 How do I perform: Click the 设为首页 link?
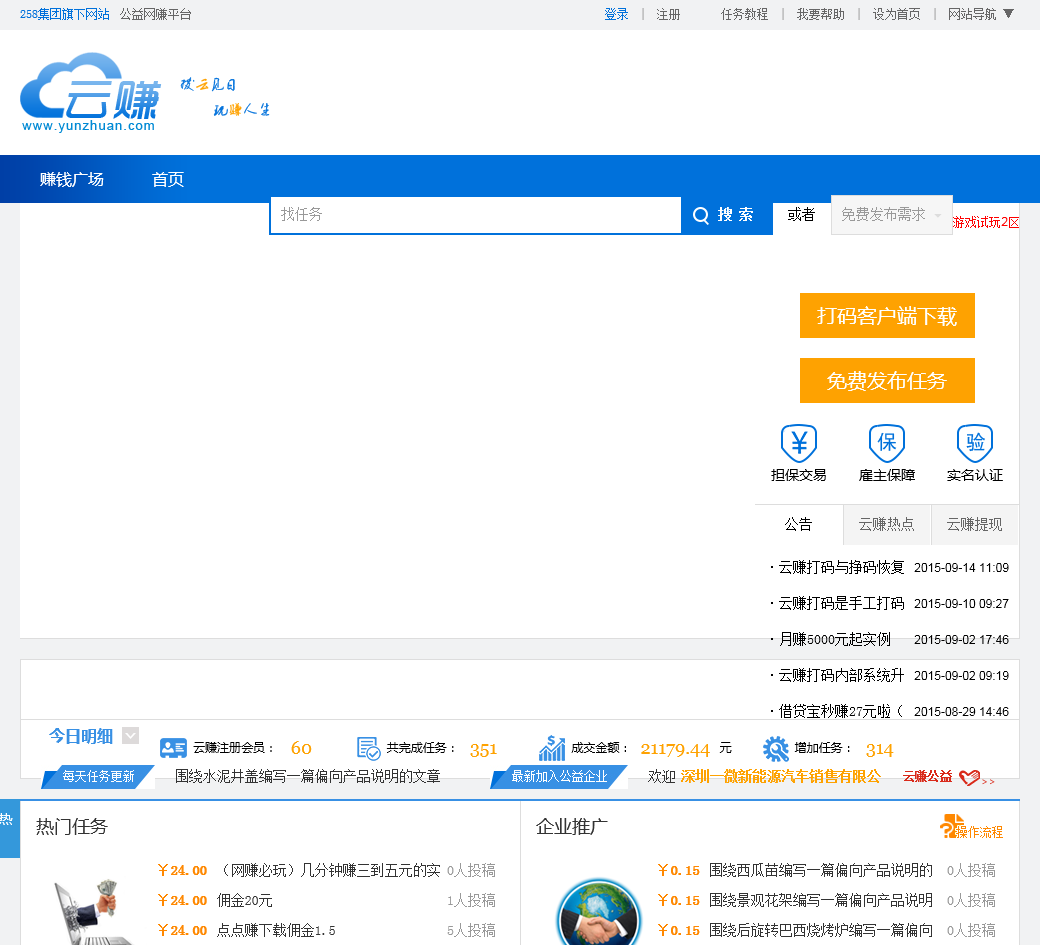pyautogui.click(x=896, y=15)
